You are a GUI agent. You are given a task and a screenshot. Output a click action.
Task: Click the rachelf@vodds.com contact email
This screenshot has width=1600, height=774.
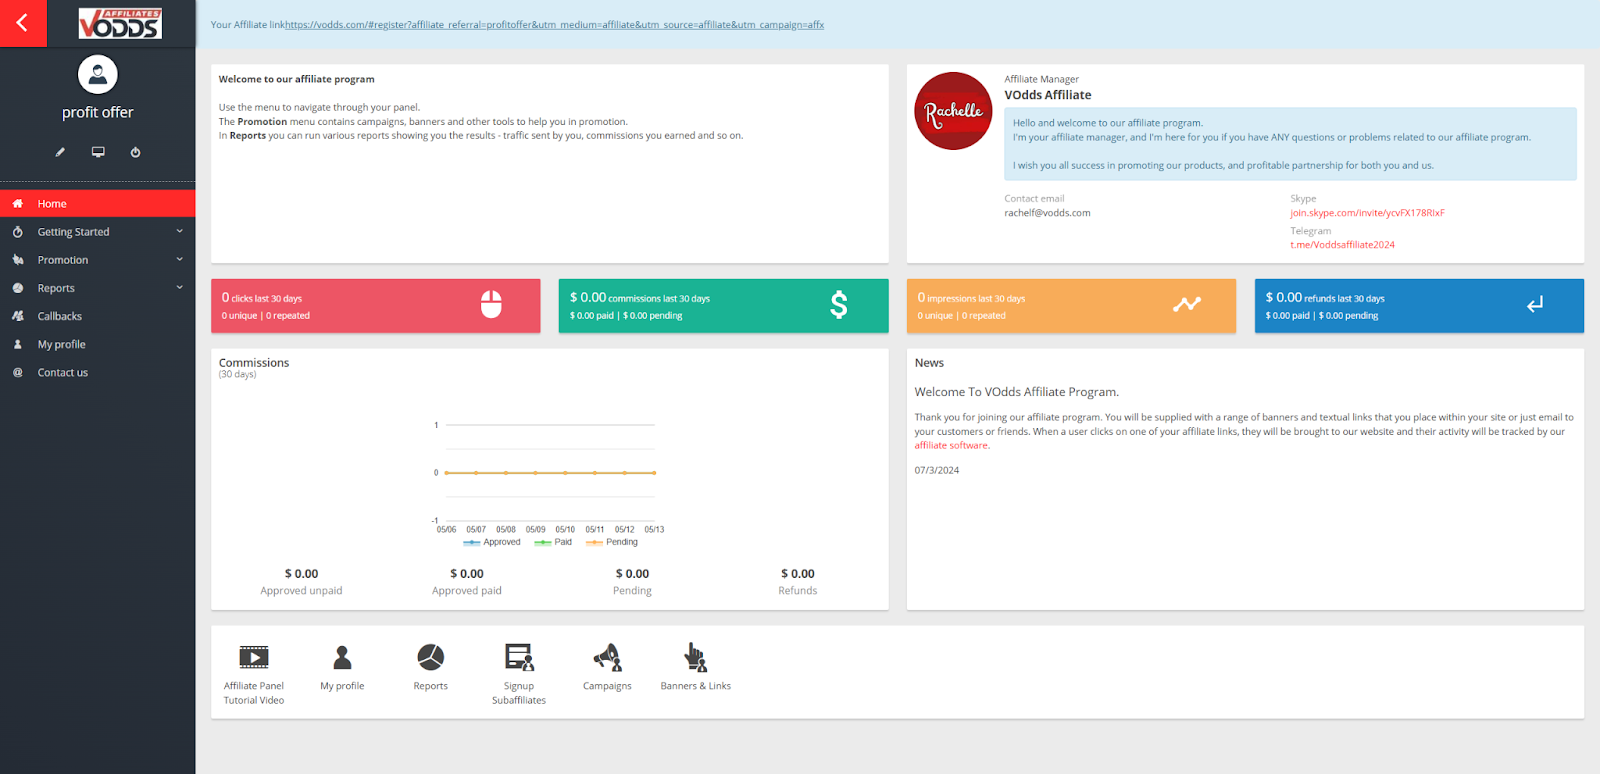1047,213
